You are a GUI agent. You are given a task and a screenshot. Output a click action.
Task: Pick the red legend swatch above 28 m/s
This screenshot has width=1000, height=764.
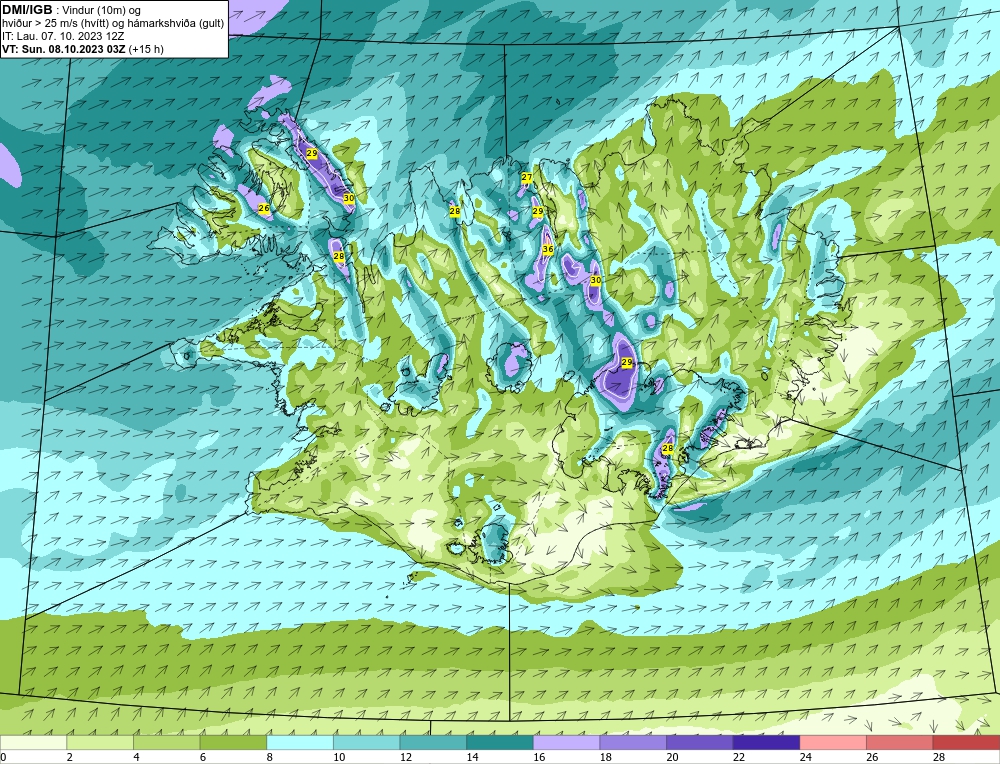click(x=966, y=742)
